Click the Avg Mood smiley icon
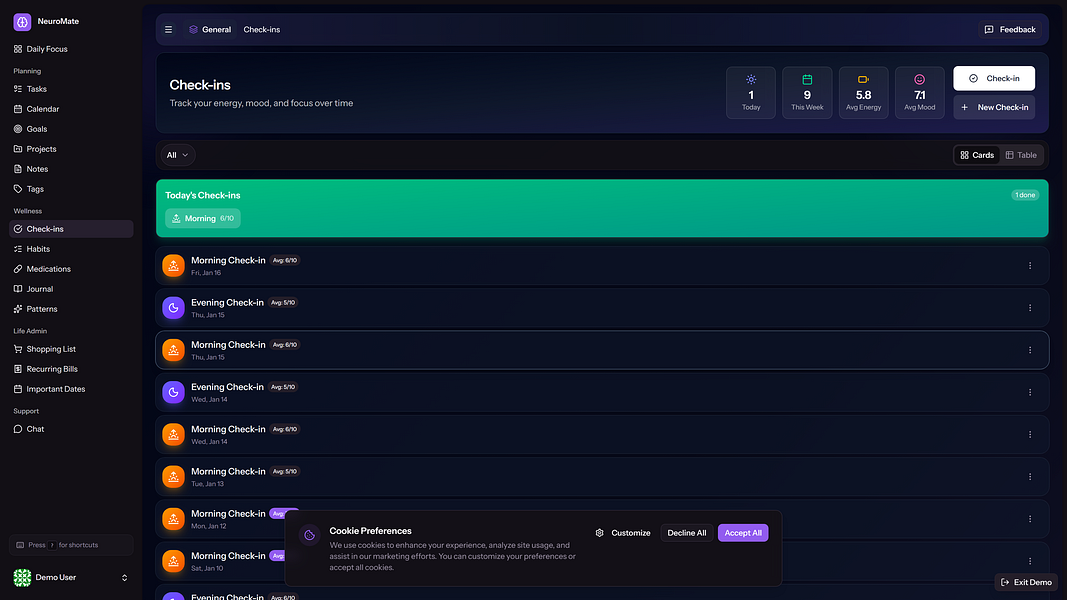 point(919,80)
